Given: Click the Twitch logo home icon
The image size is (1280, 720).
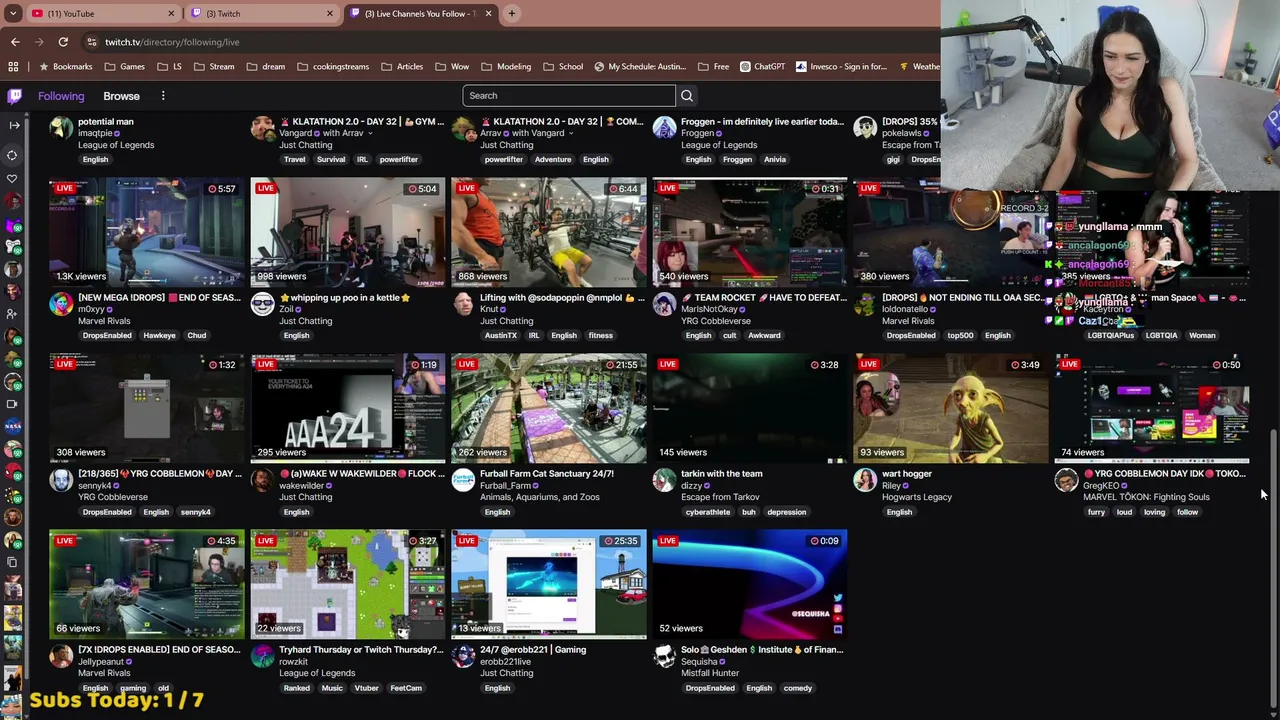Looking at the screenshot, I should (x=14, y=96).
